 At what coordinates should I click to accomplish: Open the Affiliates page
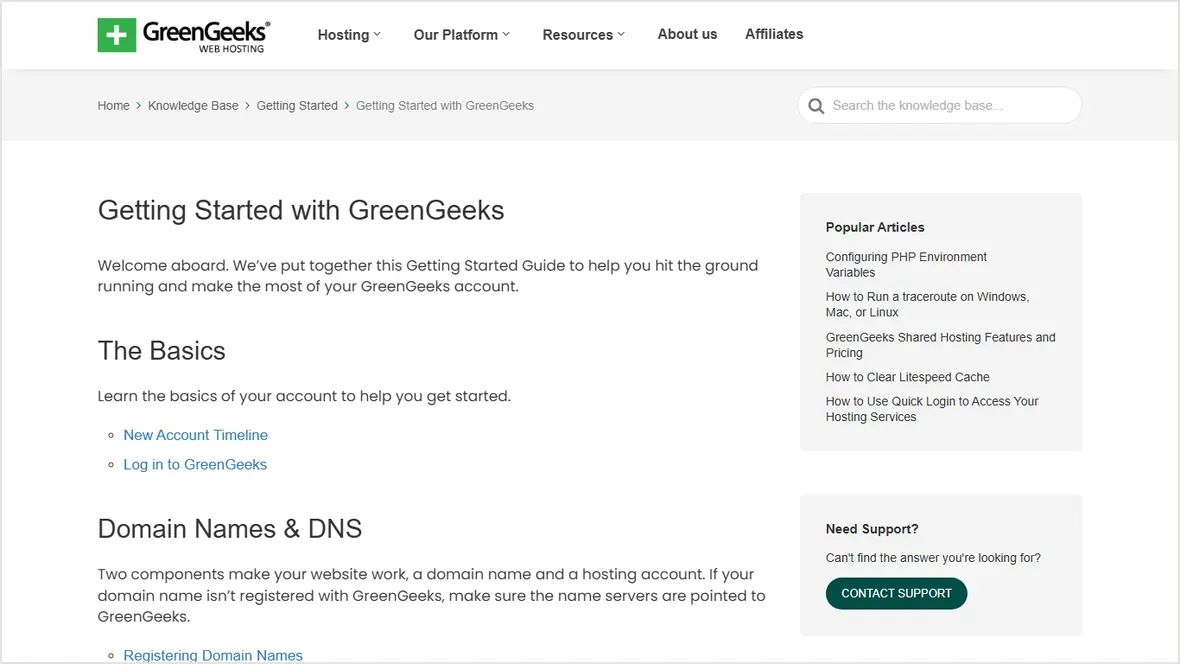point(774,34)
